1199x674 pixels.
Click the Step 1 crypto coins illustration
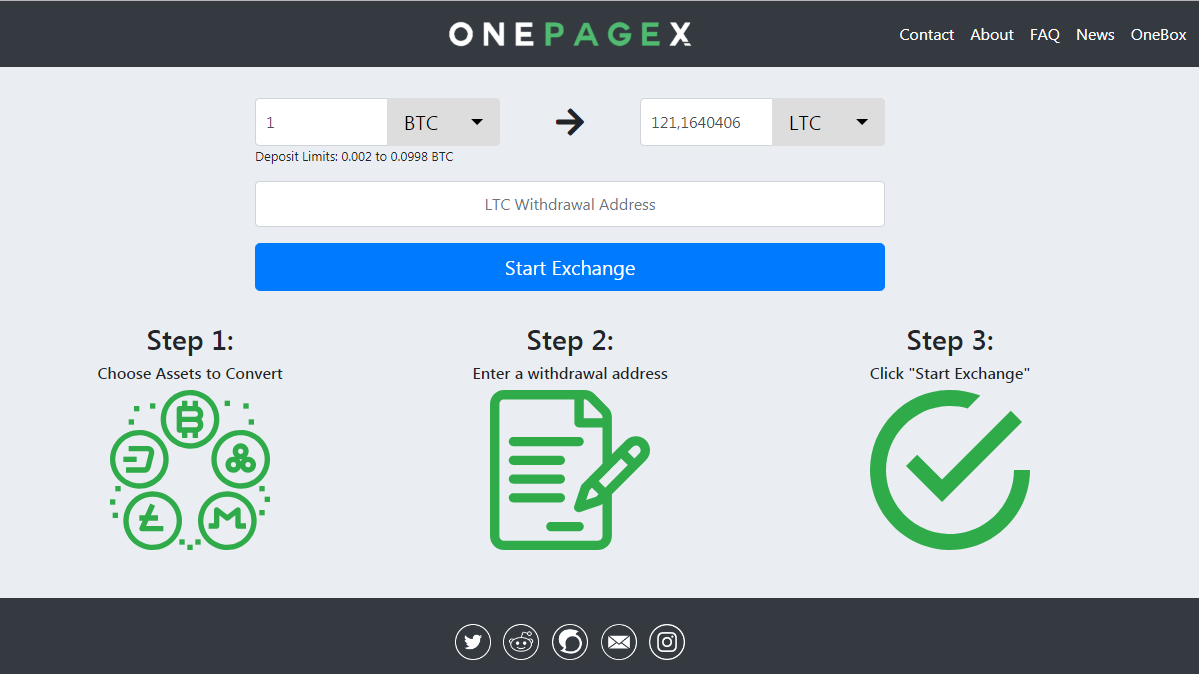pos(190,470)
